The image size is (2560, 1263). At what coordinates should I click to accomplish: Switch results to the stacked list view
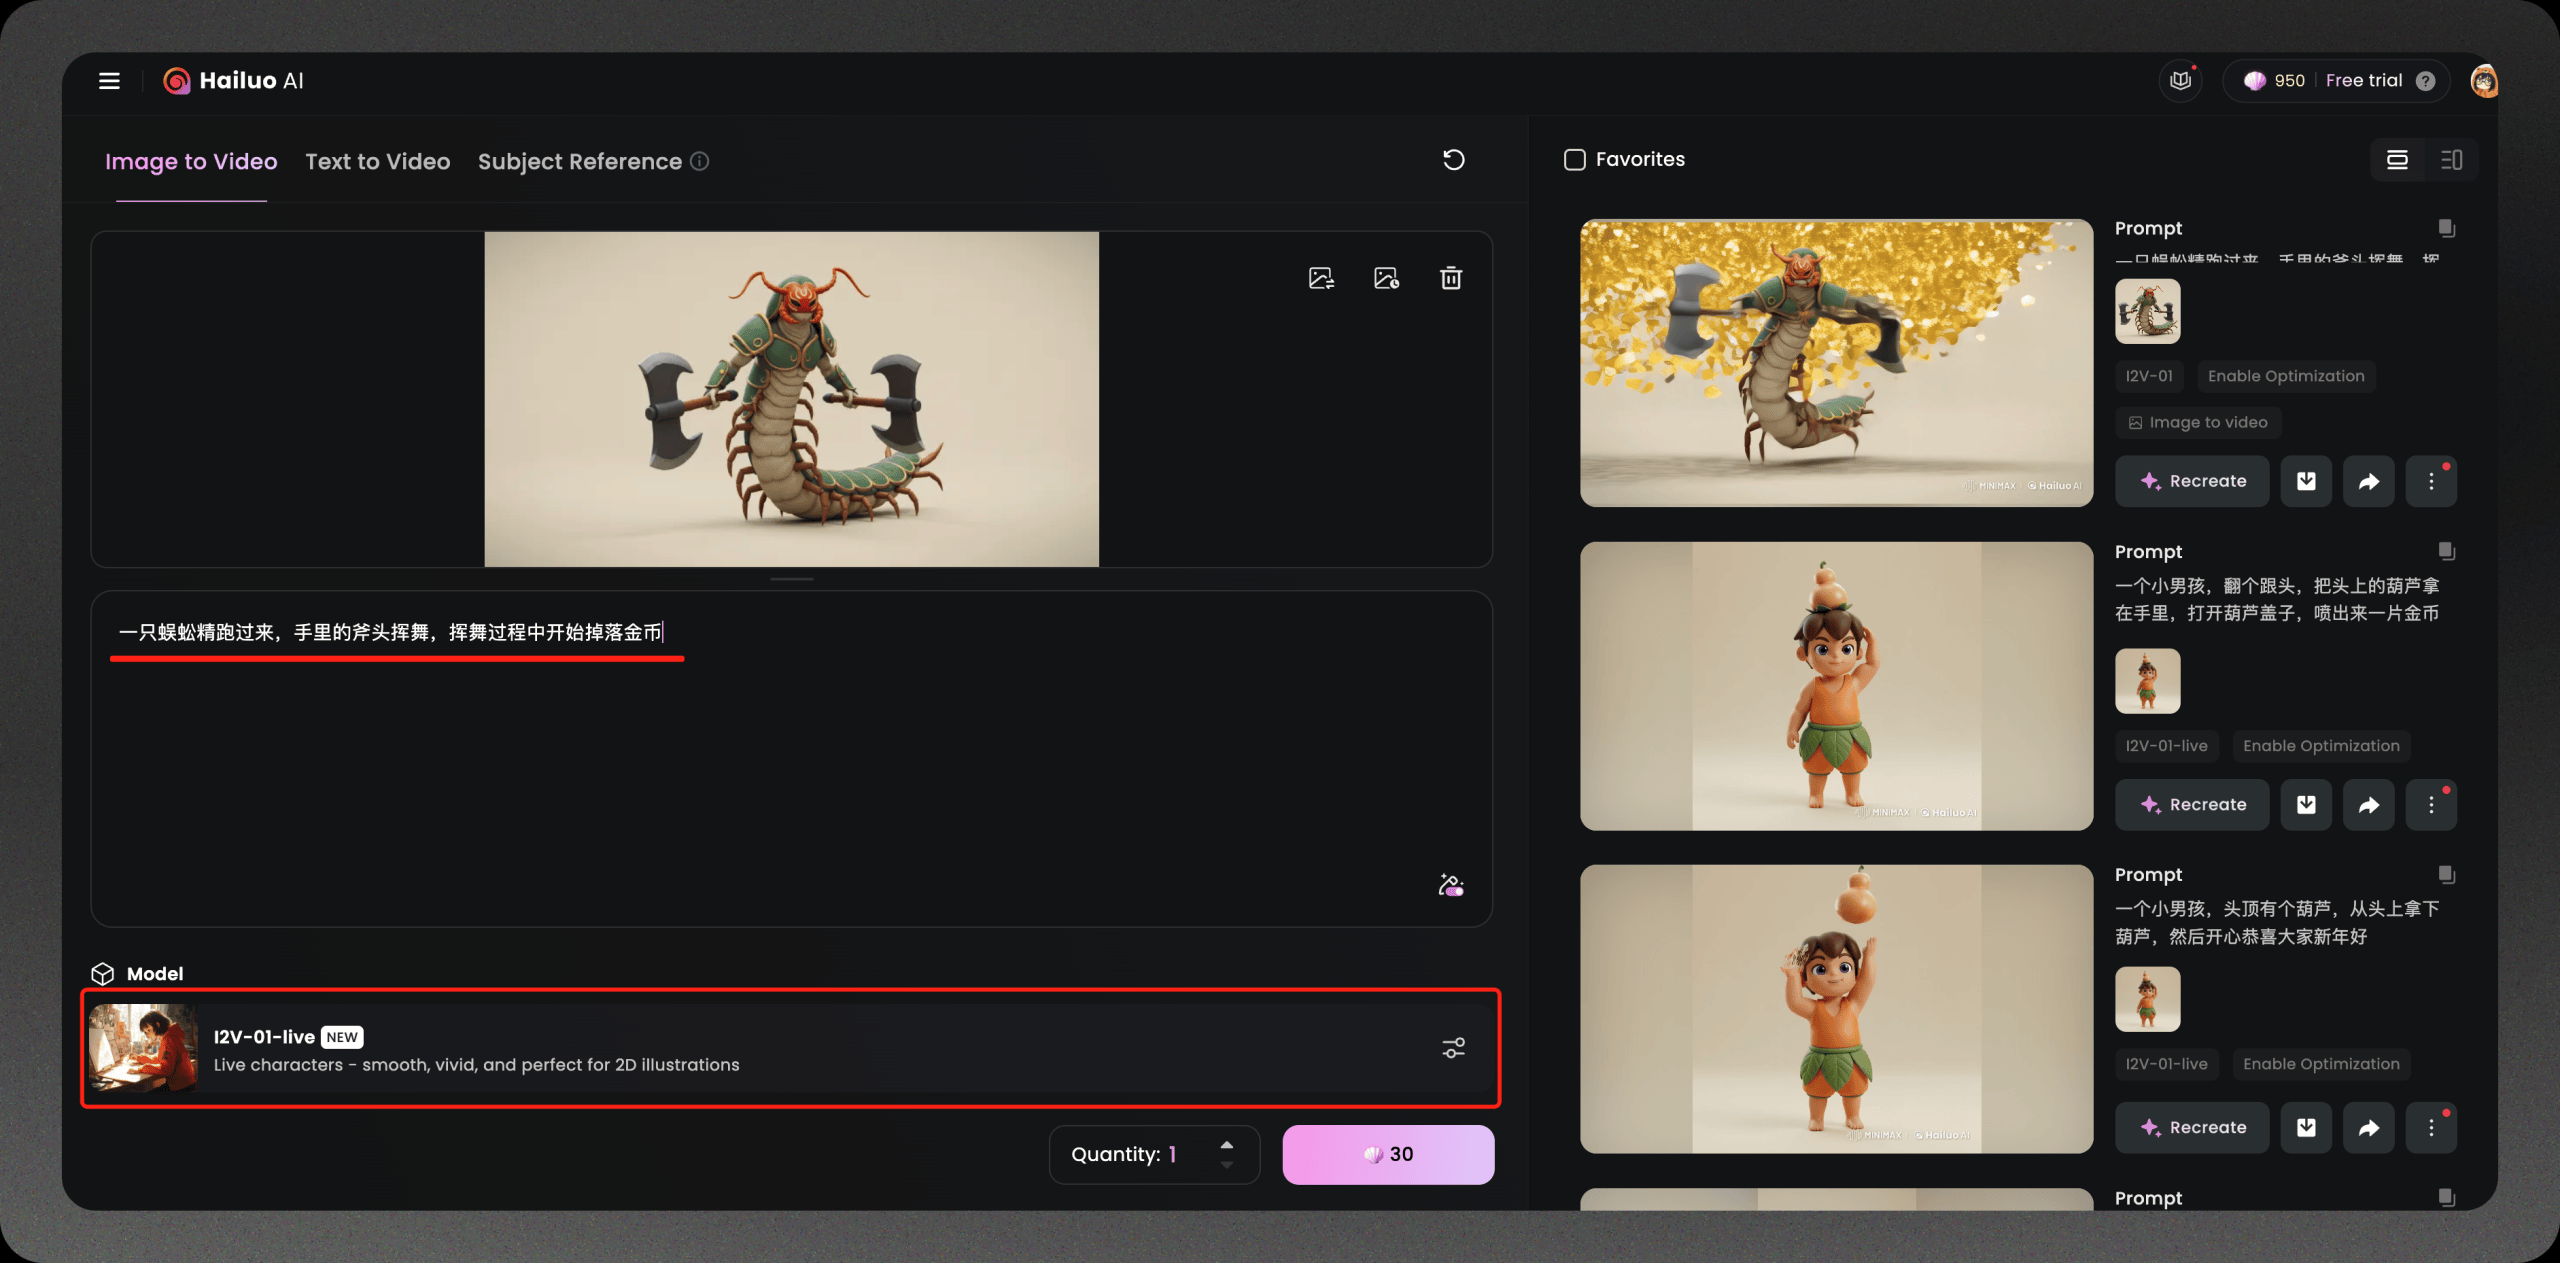click(x=2397, y=160)
